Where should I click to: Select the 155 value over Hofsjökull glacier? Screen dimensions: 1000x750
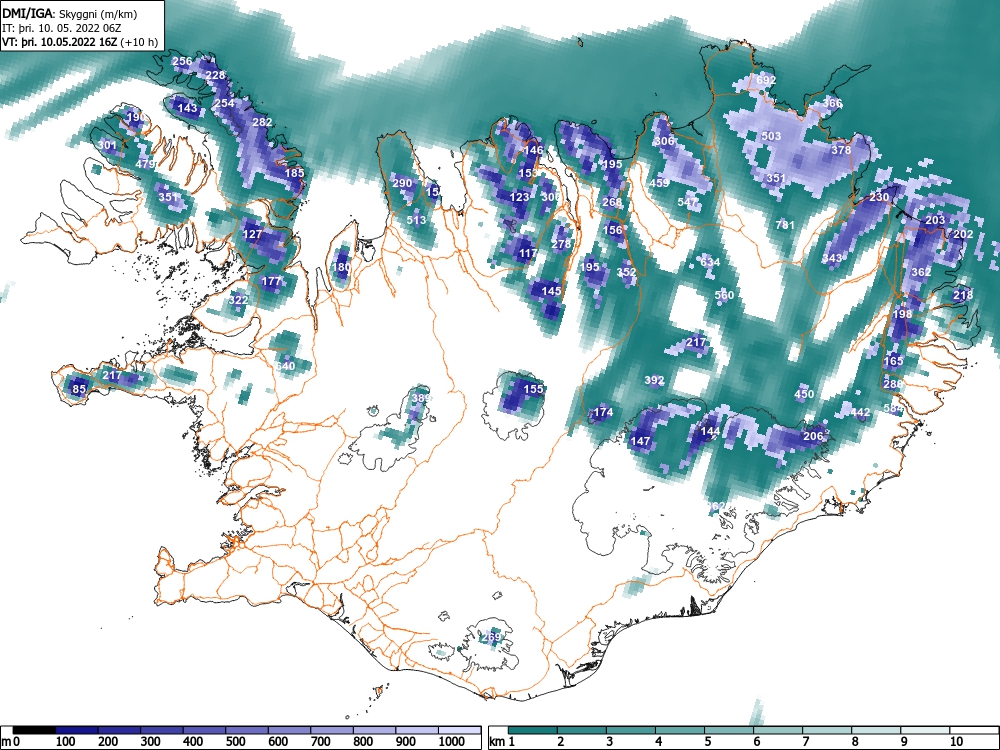coord(533,389)
